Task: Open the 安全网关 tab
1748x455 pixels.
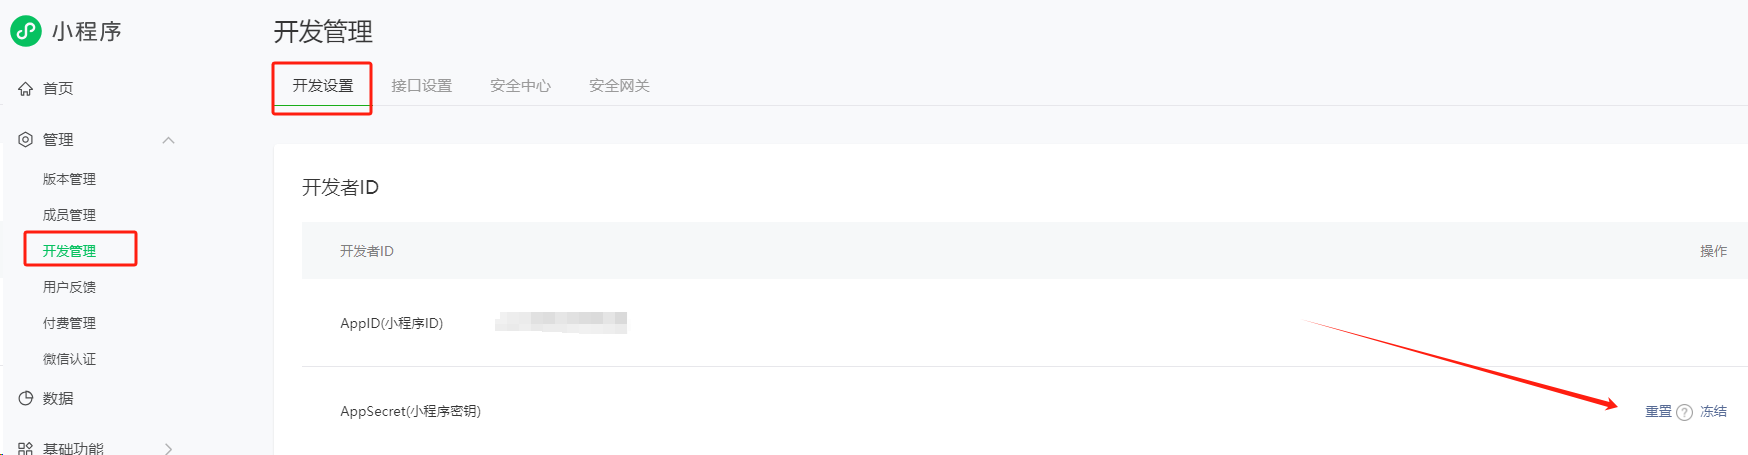Action: pyautogui.click(x=619, y=86)
